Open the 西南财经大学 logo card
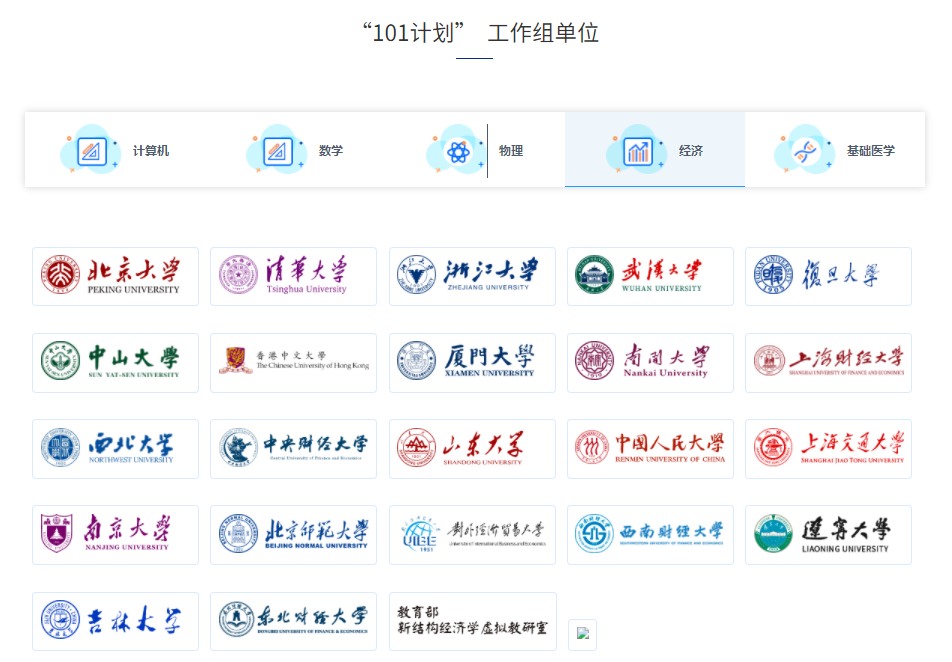The image size is (952, 662). 650,535
